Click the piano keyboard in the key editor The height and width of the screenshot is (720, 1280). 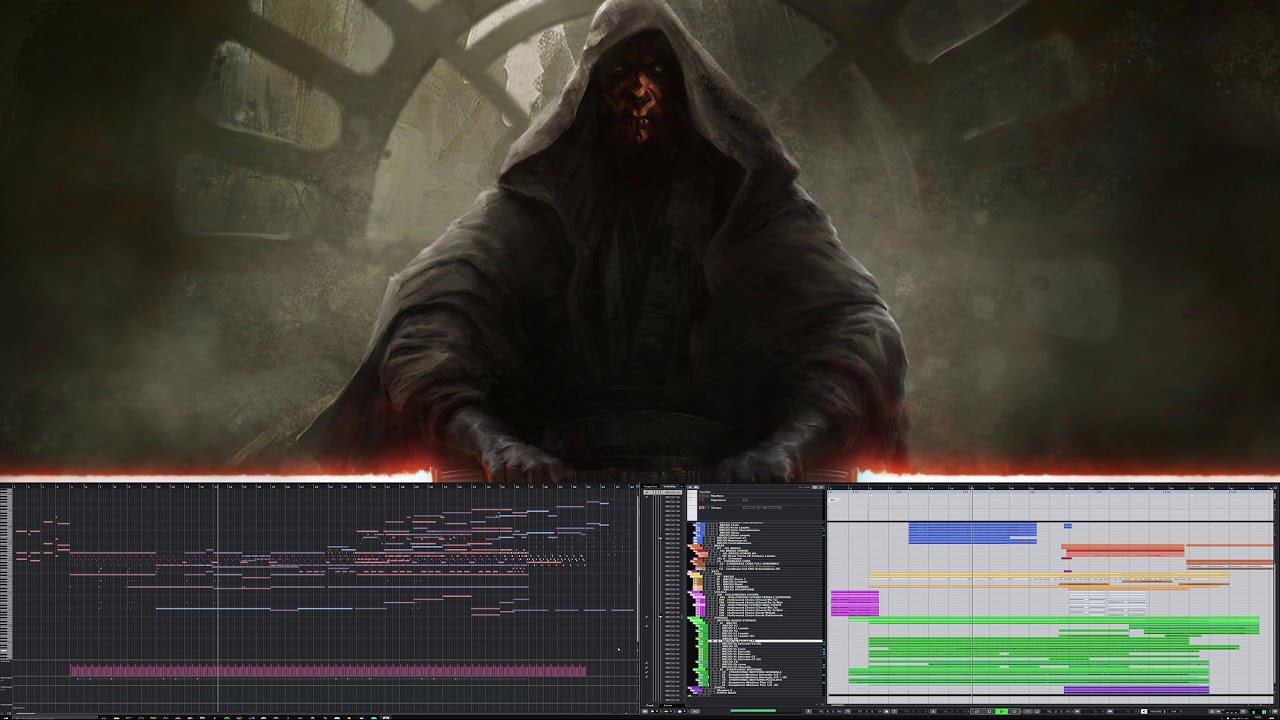(x=6, y=572)
